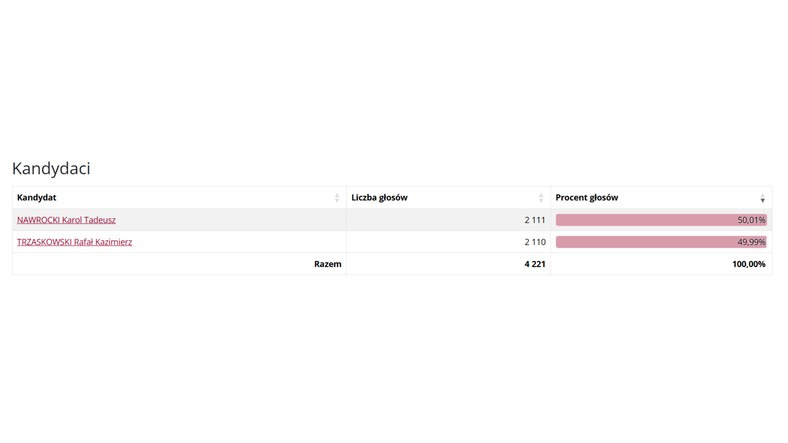Sort by the Procent głosów header

coord(586,197)
